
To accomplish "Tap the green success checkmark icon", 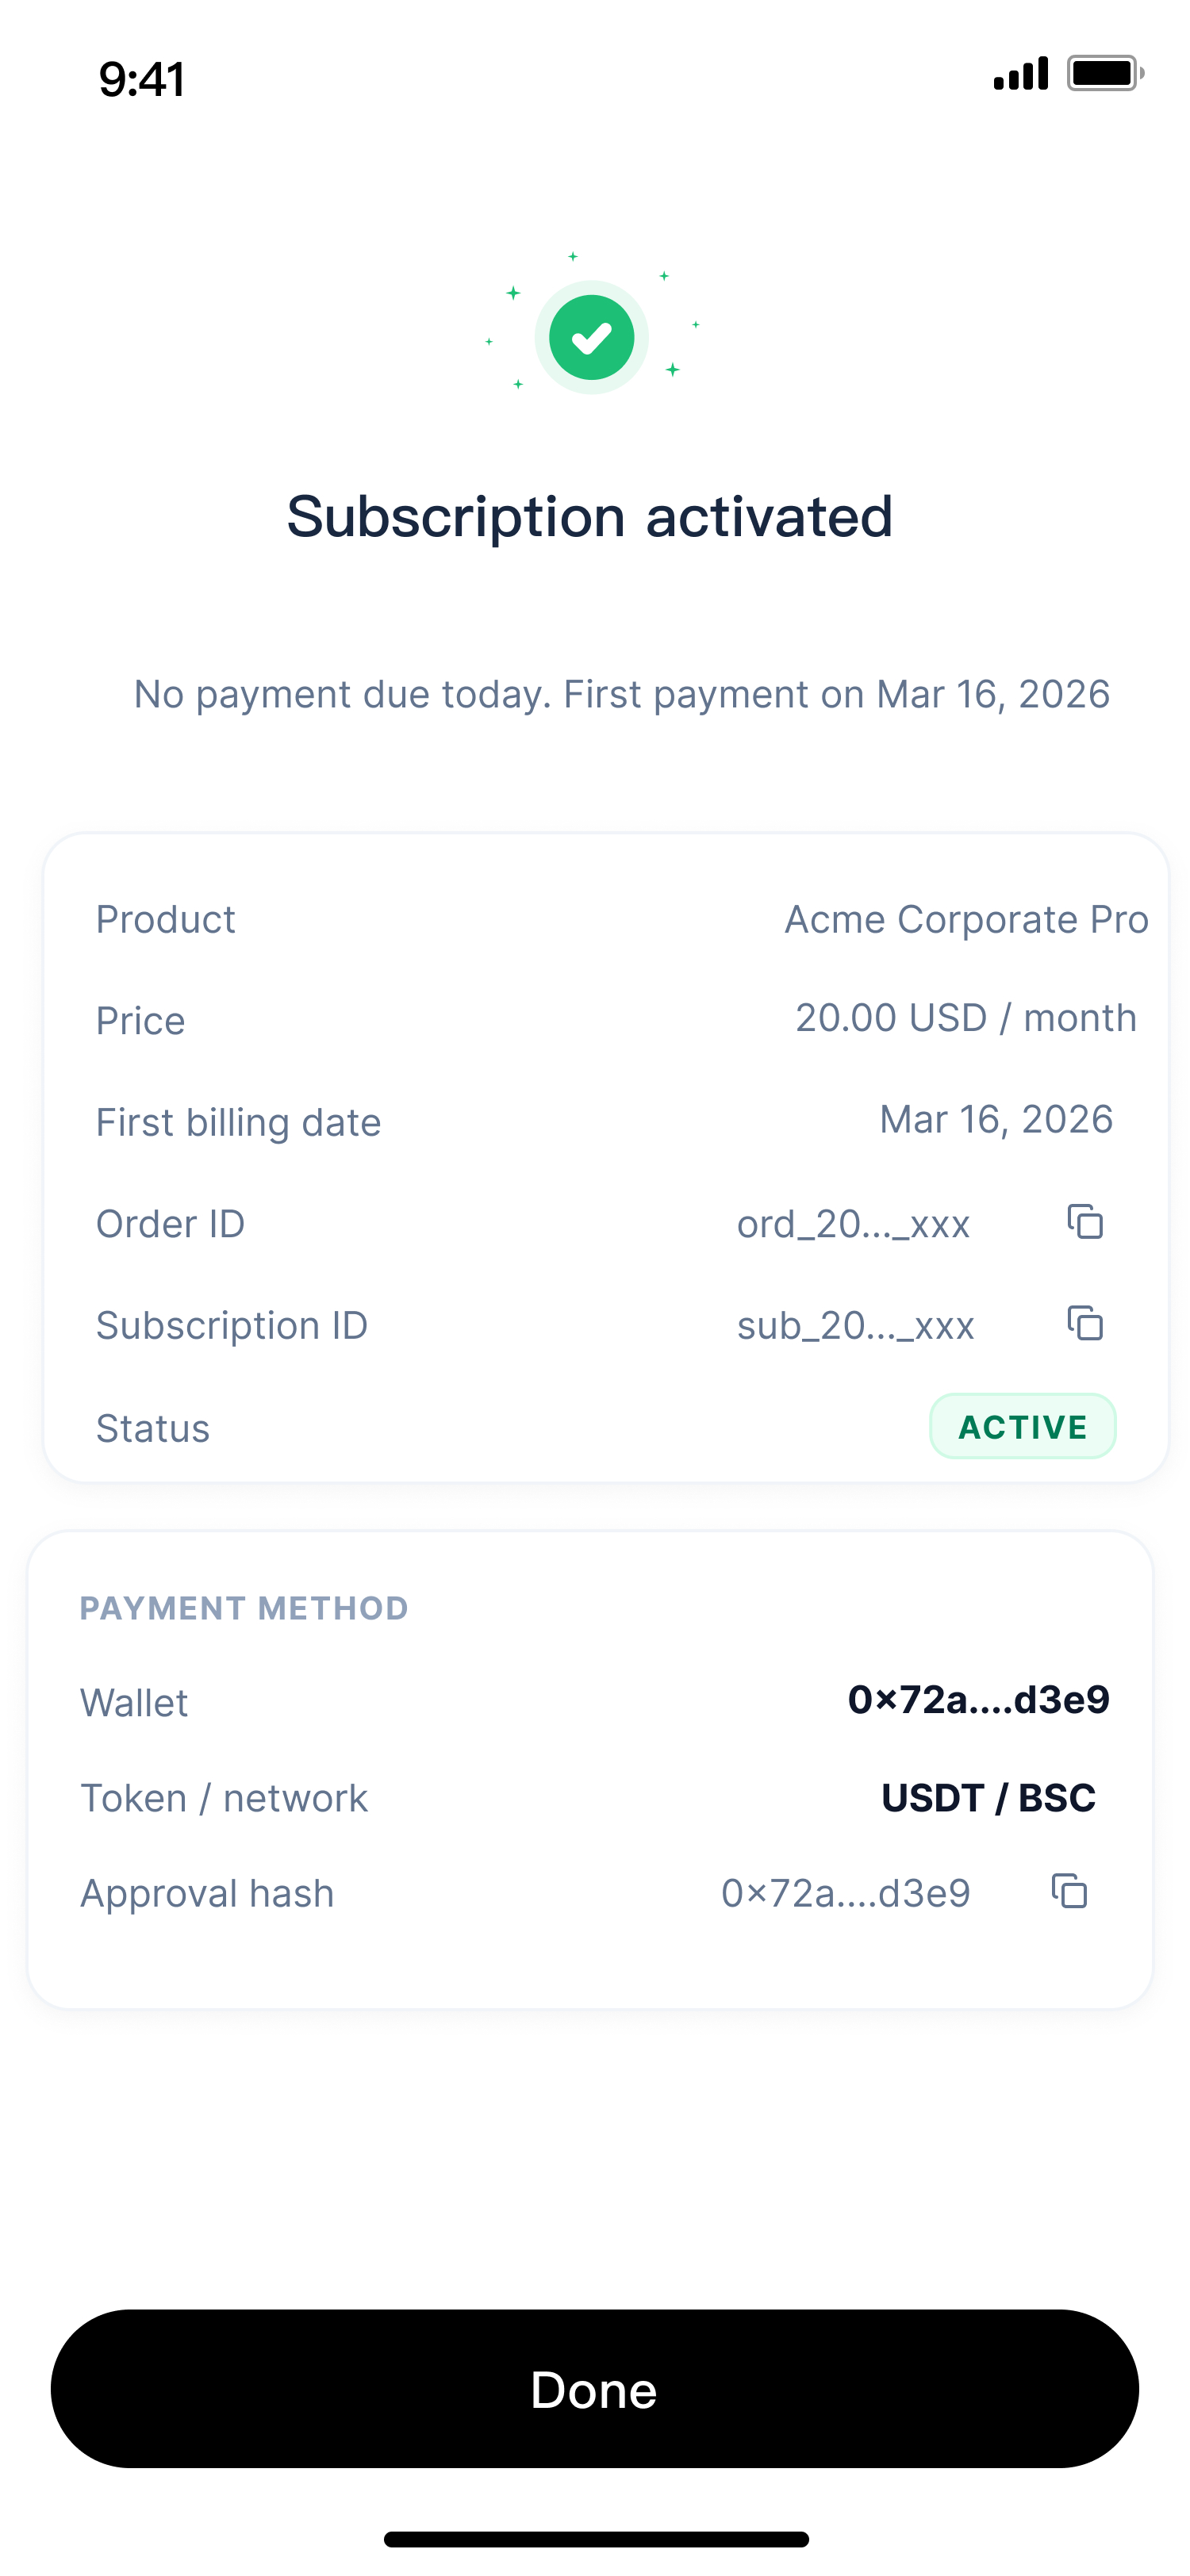I will 591,338.
